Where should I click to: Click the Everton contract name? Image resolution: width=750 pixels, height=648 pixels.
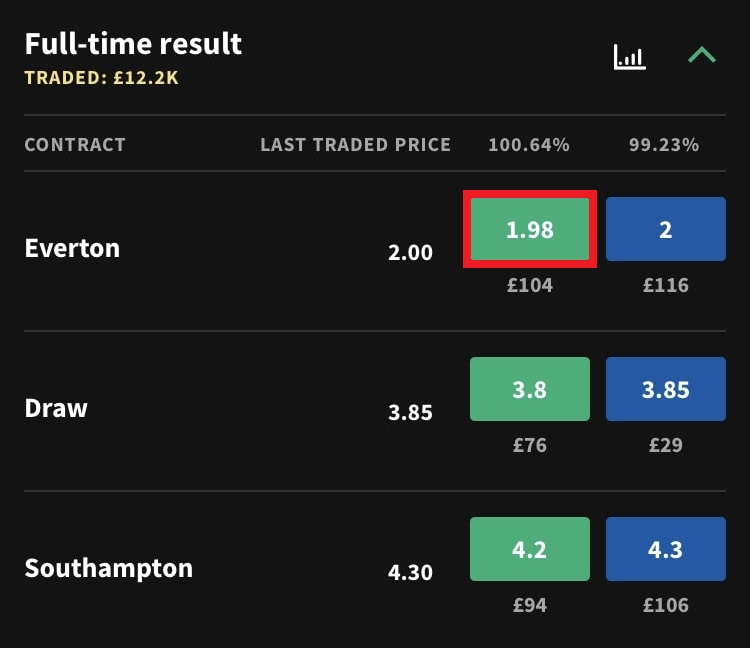(72, 248)
